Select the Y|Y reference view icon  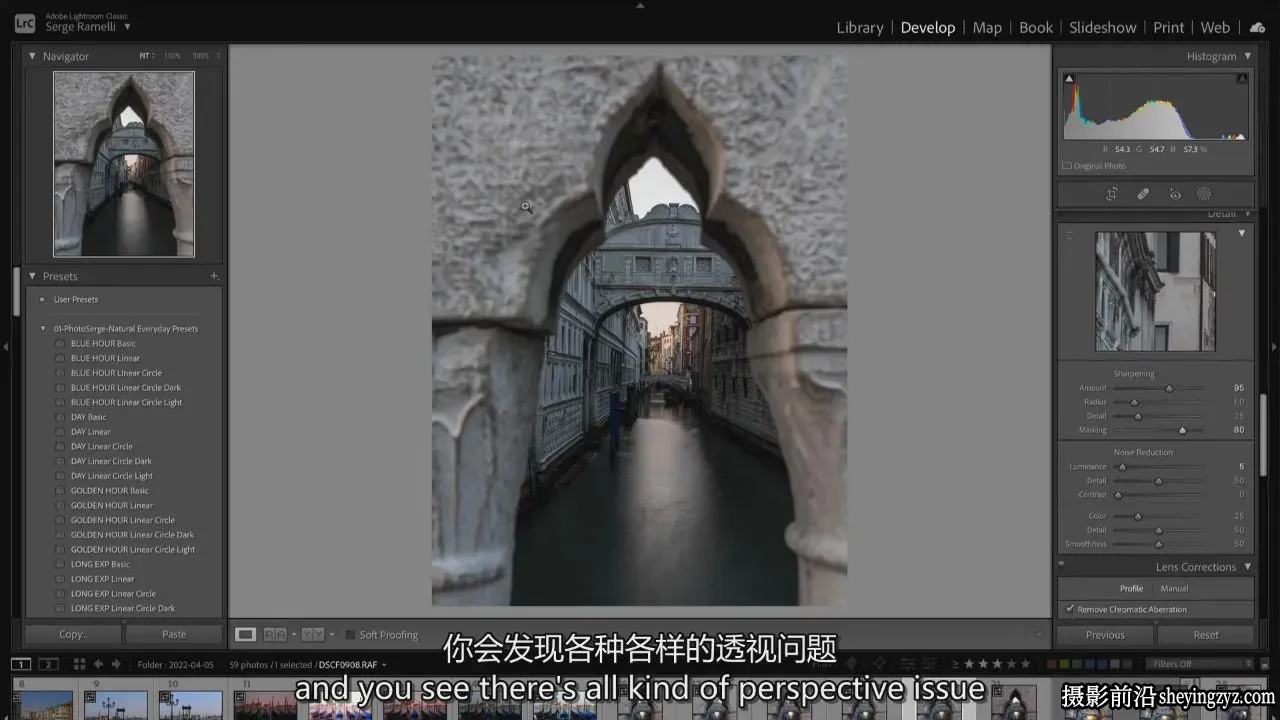coord(313,634)
